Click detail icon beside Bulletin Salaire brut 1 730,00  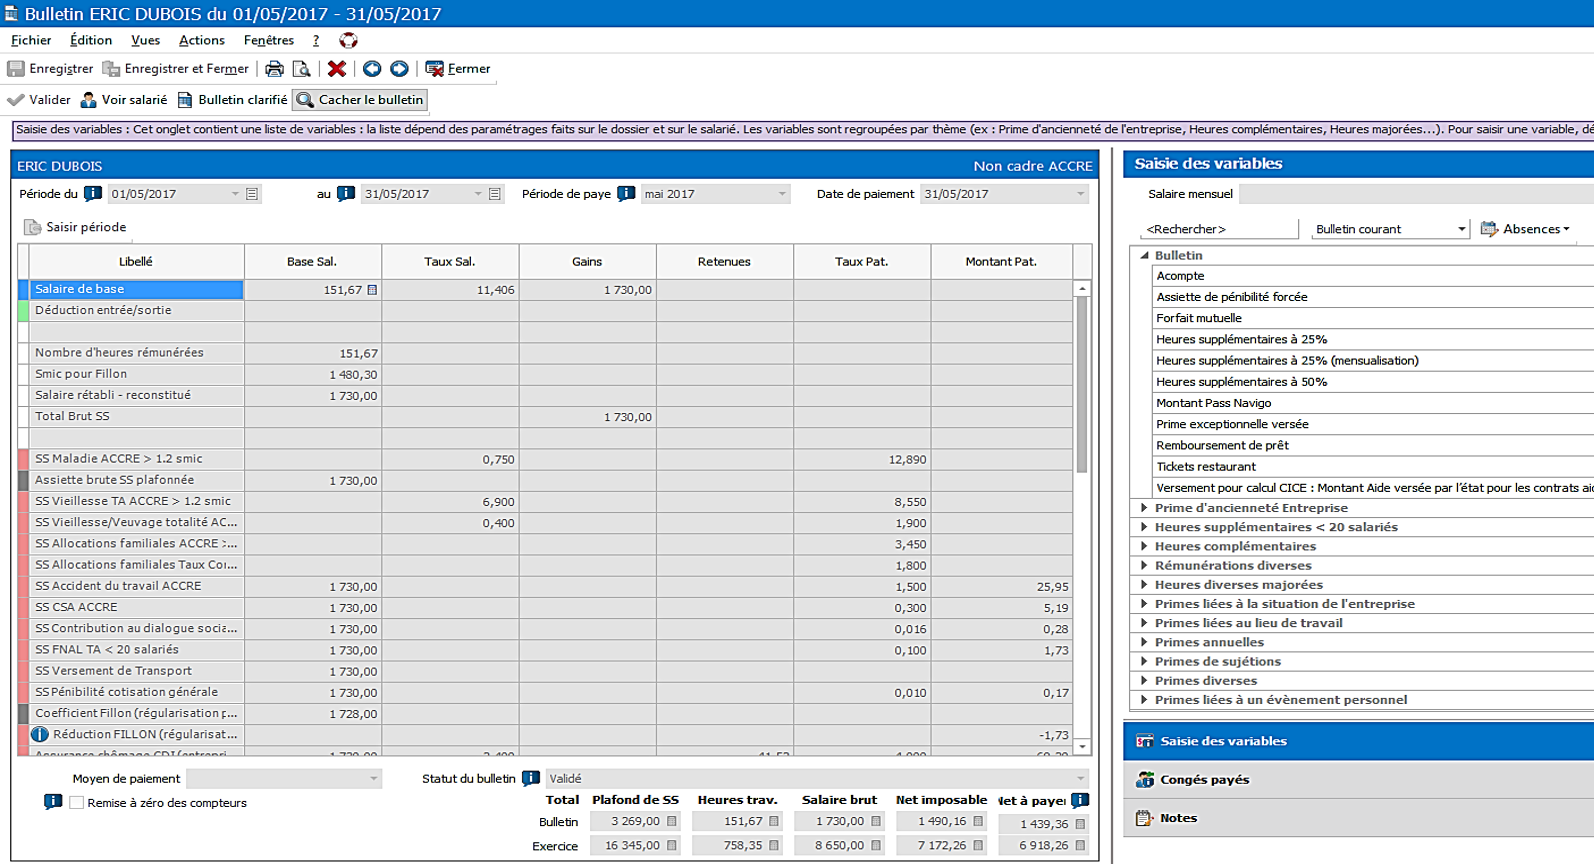[x=876, y=821]
